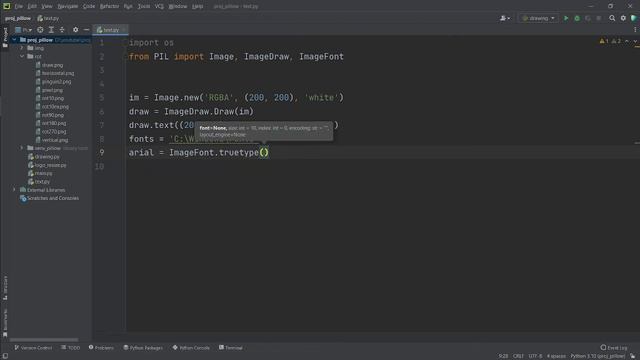Hide the Project panel with minus icon
This screenshot has height=360, width=640.
[86, 30]
